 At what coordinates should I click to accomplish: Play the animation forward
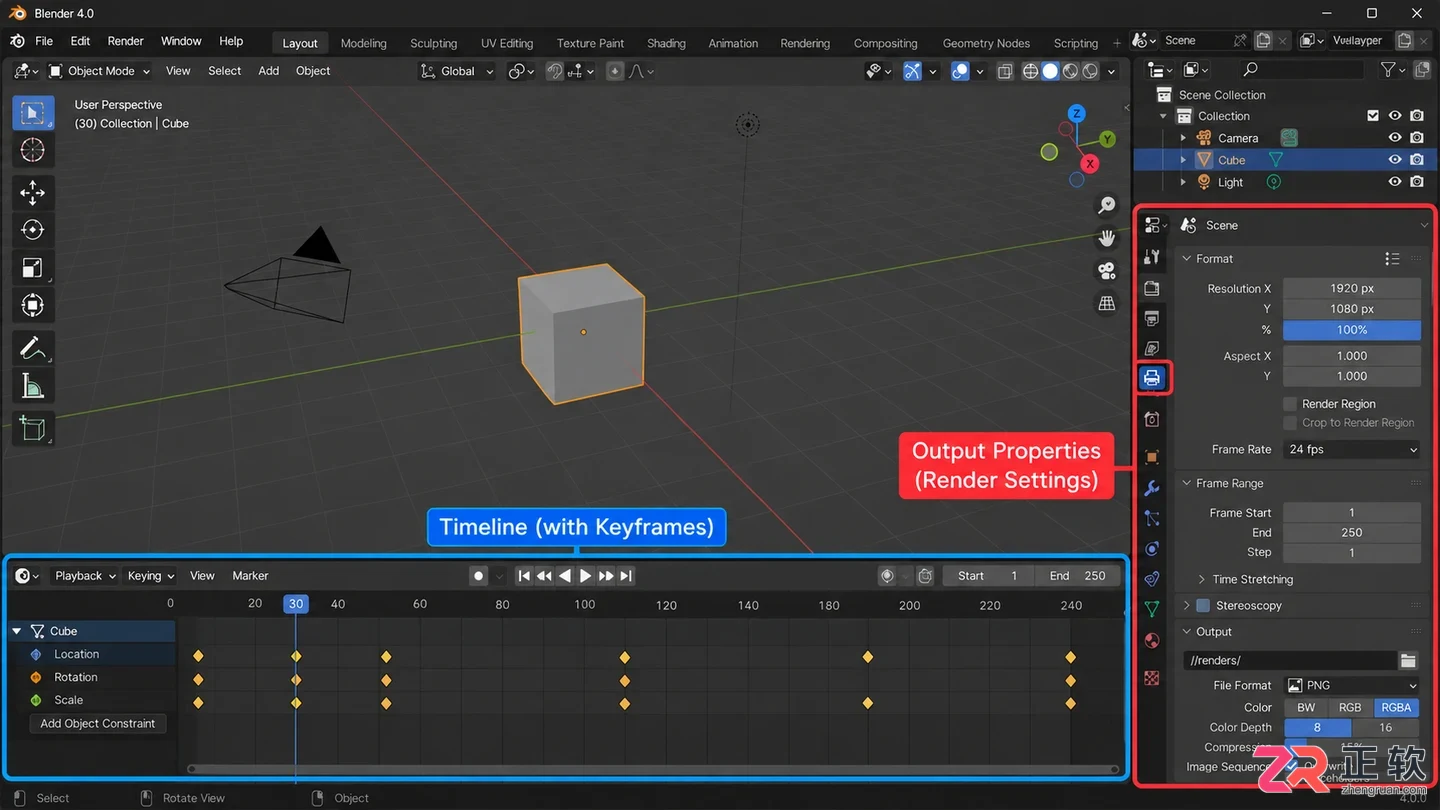click(x=585, y=576)
